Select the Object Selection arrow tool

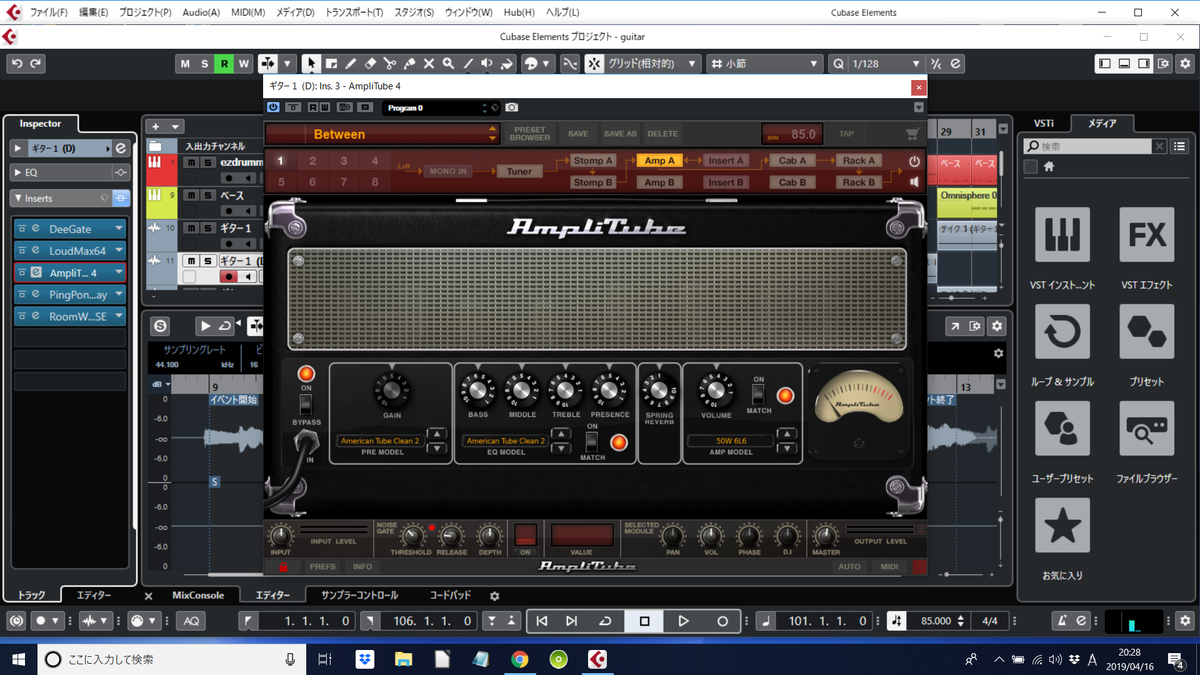[311, 63]
